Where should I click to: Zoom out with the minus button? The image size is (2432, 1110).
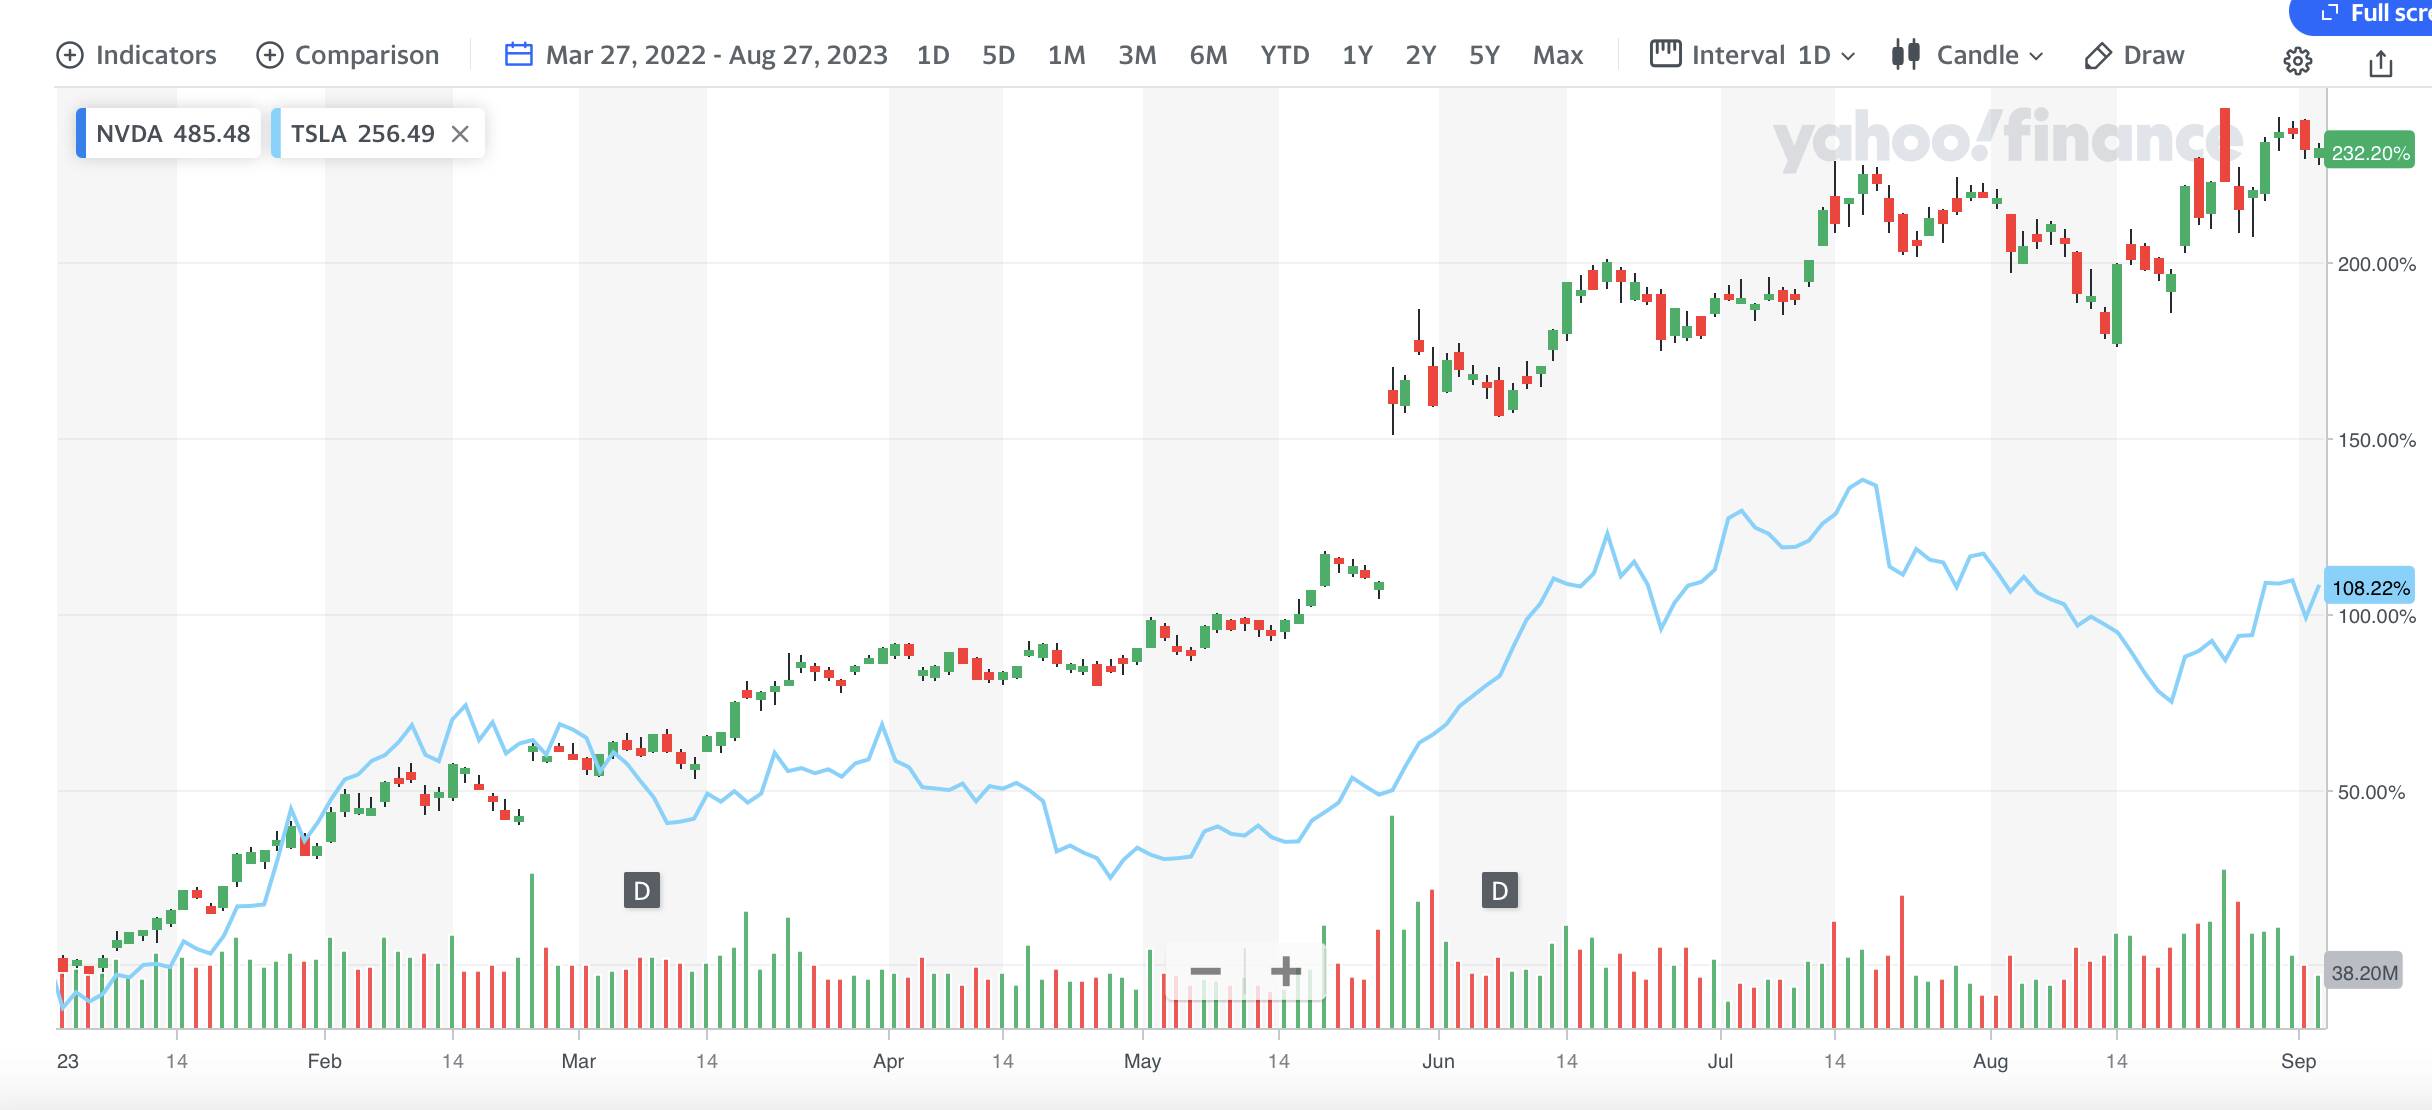[x=1205, y=971]
